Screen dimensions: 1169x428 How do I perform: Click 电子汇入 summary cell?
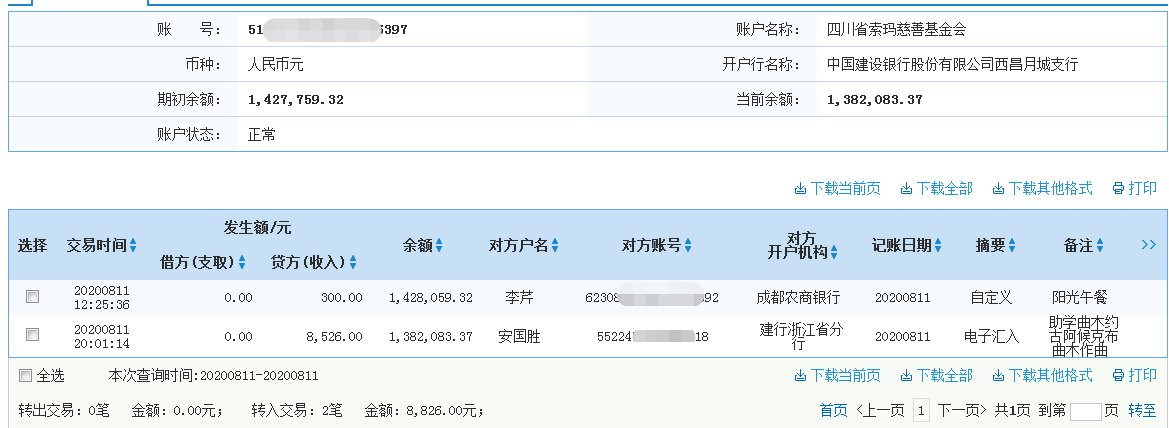[992, 336]
